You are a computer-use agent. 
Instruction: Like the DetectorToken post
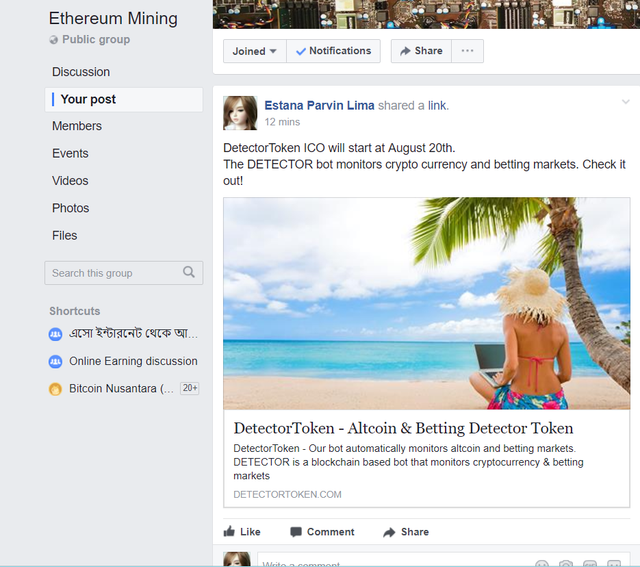[x=242, y=532]
